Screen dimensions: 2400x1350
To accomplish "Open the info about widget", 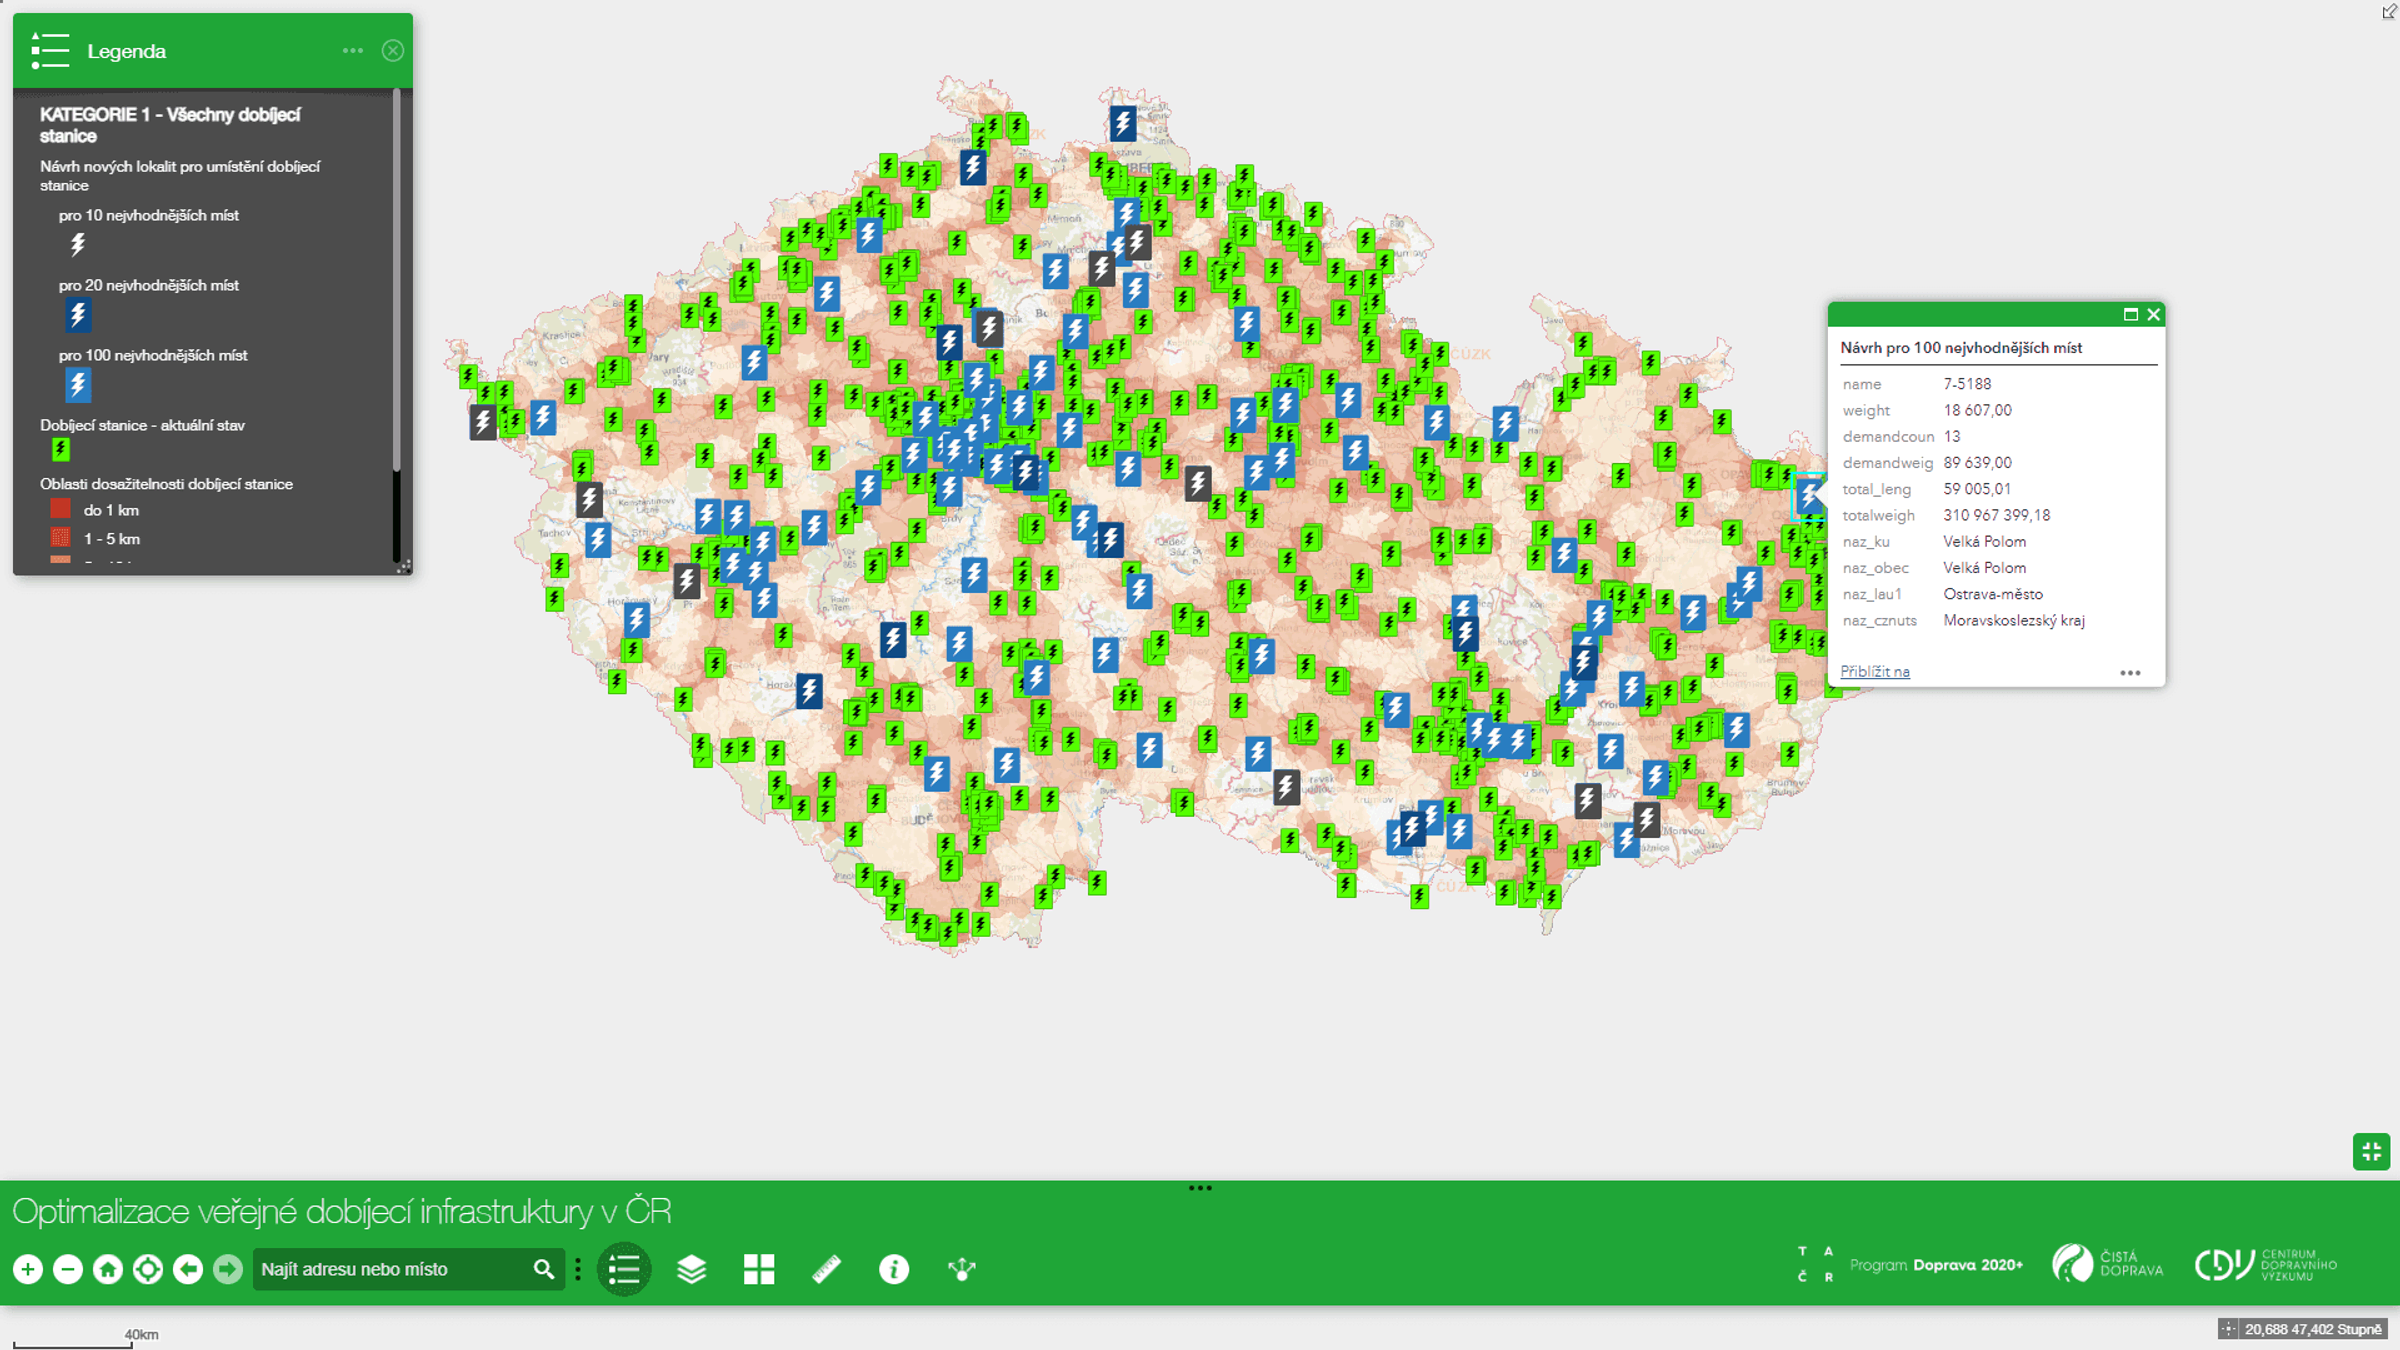I will (894, 1269).
